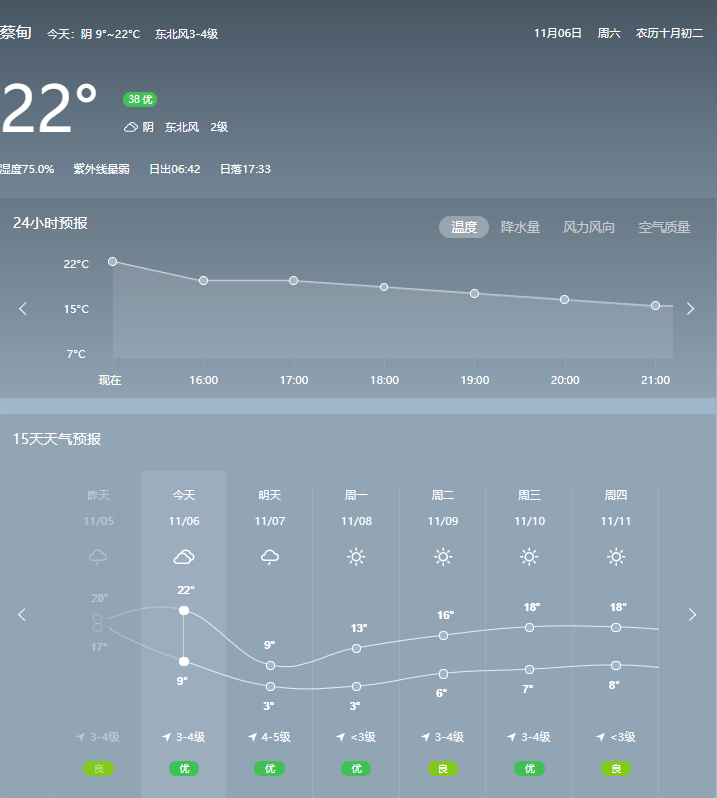Click the 良 air quality badge for 周四
This screenshot has width=717, height=798.
(616, 768)
